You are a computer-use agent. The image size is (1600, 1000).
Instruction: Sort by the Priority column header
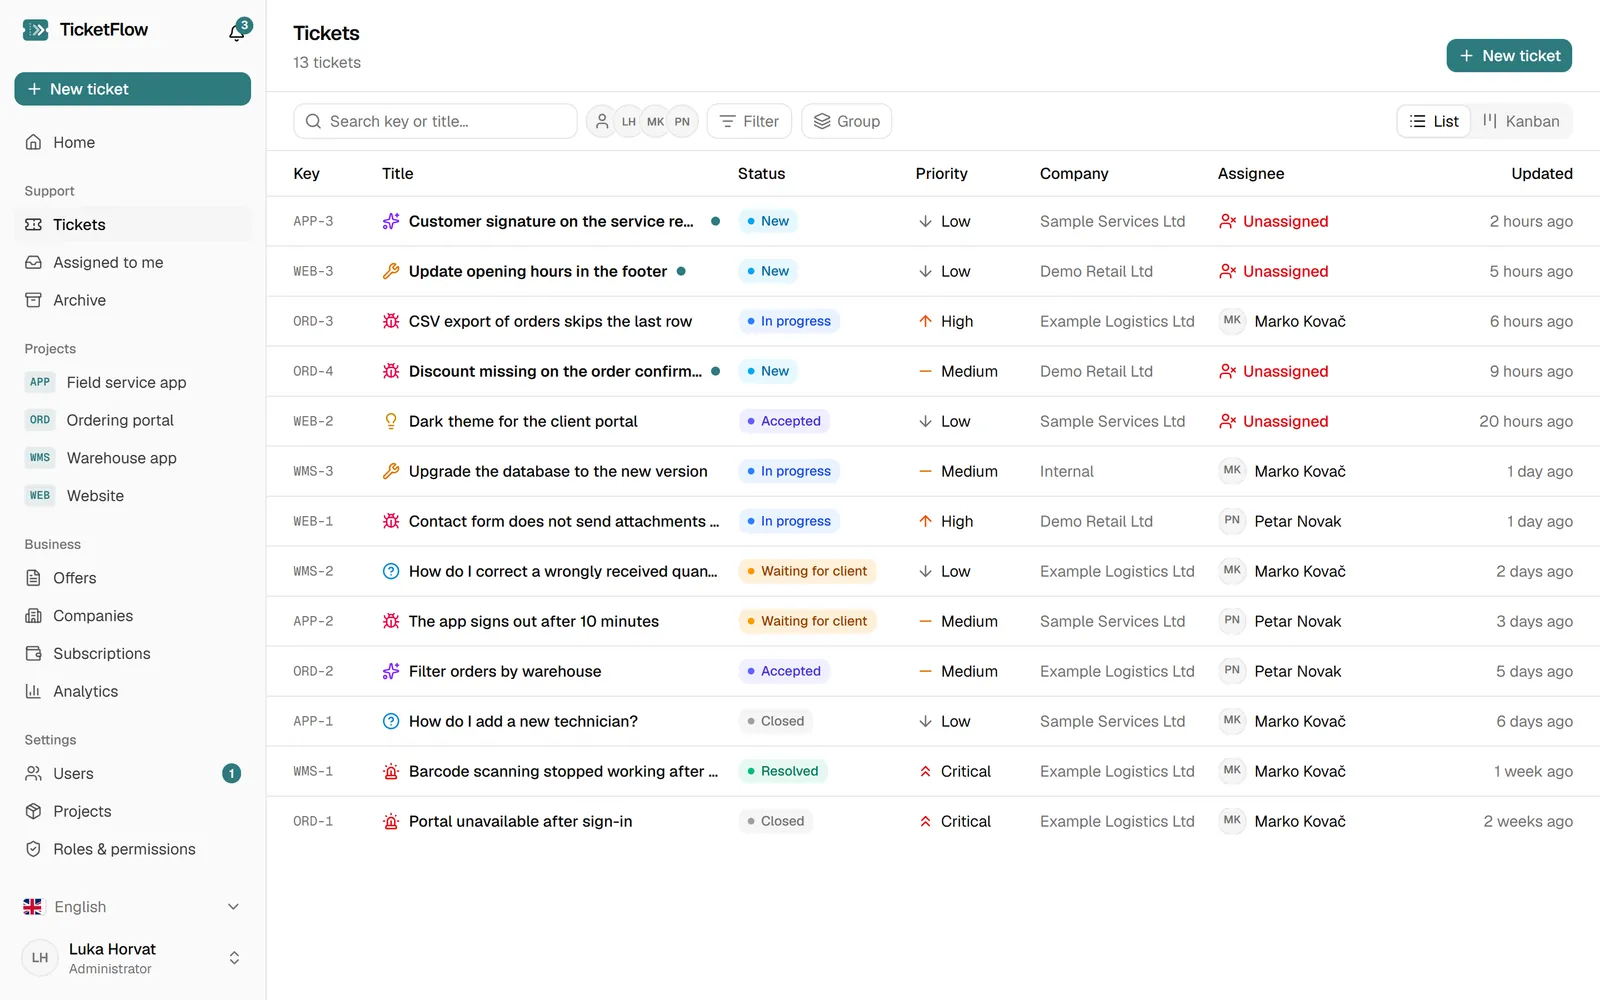click(x=941, y=173)
